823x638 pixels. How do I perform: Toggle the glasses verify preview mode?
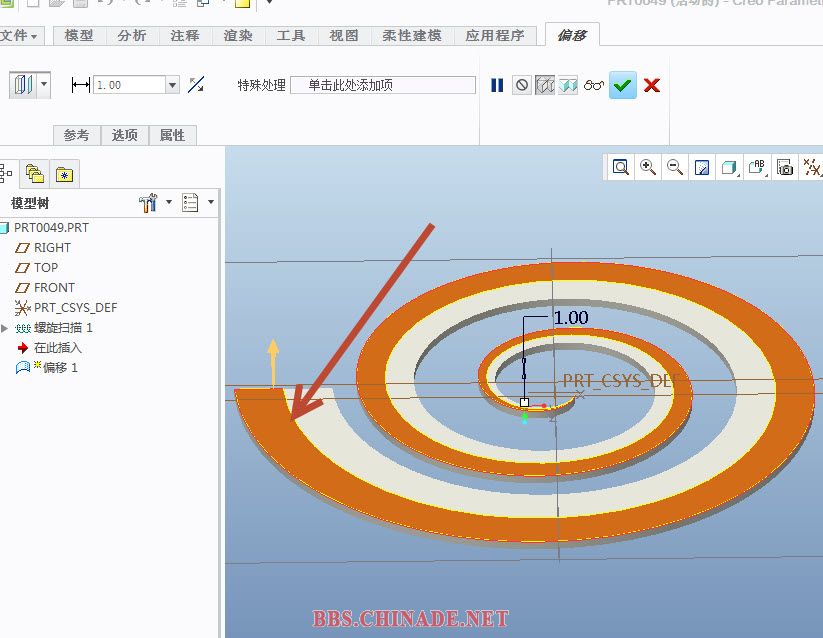click(x=594, y=86)
